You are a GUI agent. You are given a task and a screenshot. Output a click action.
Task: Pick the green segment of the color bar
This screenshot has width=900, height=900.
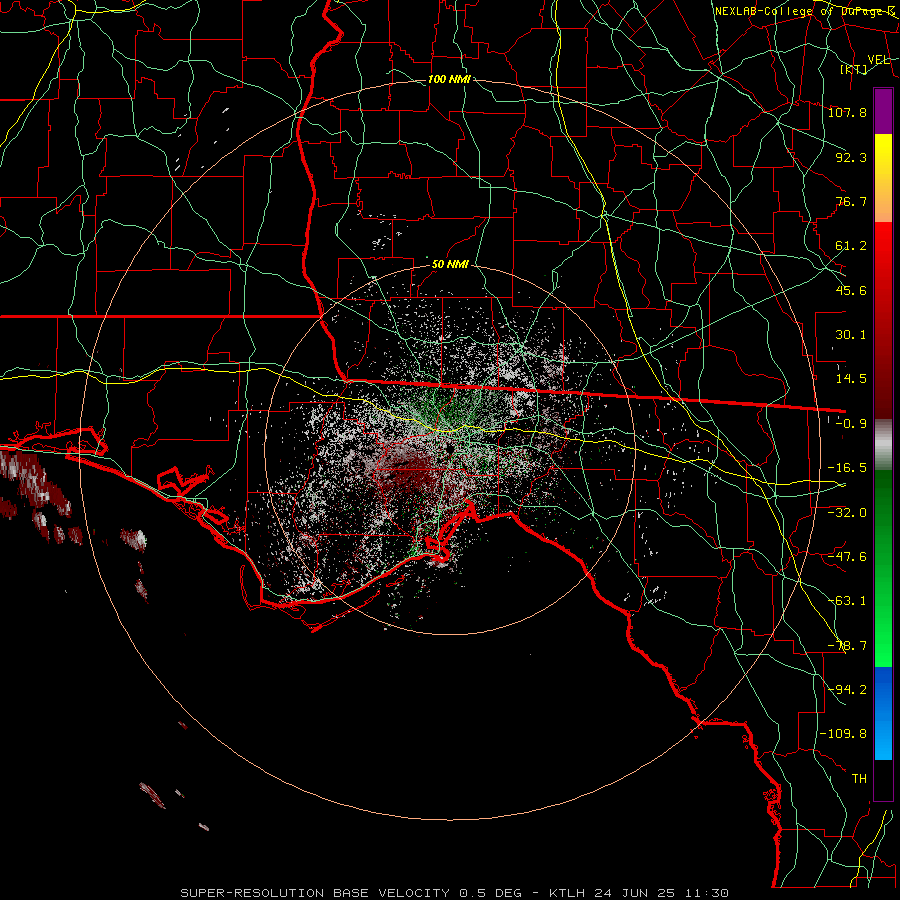pyautogui.click(x=883, y=568)
